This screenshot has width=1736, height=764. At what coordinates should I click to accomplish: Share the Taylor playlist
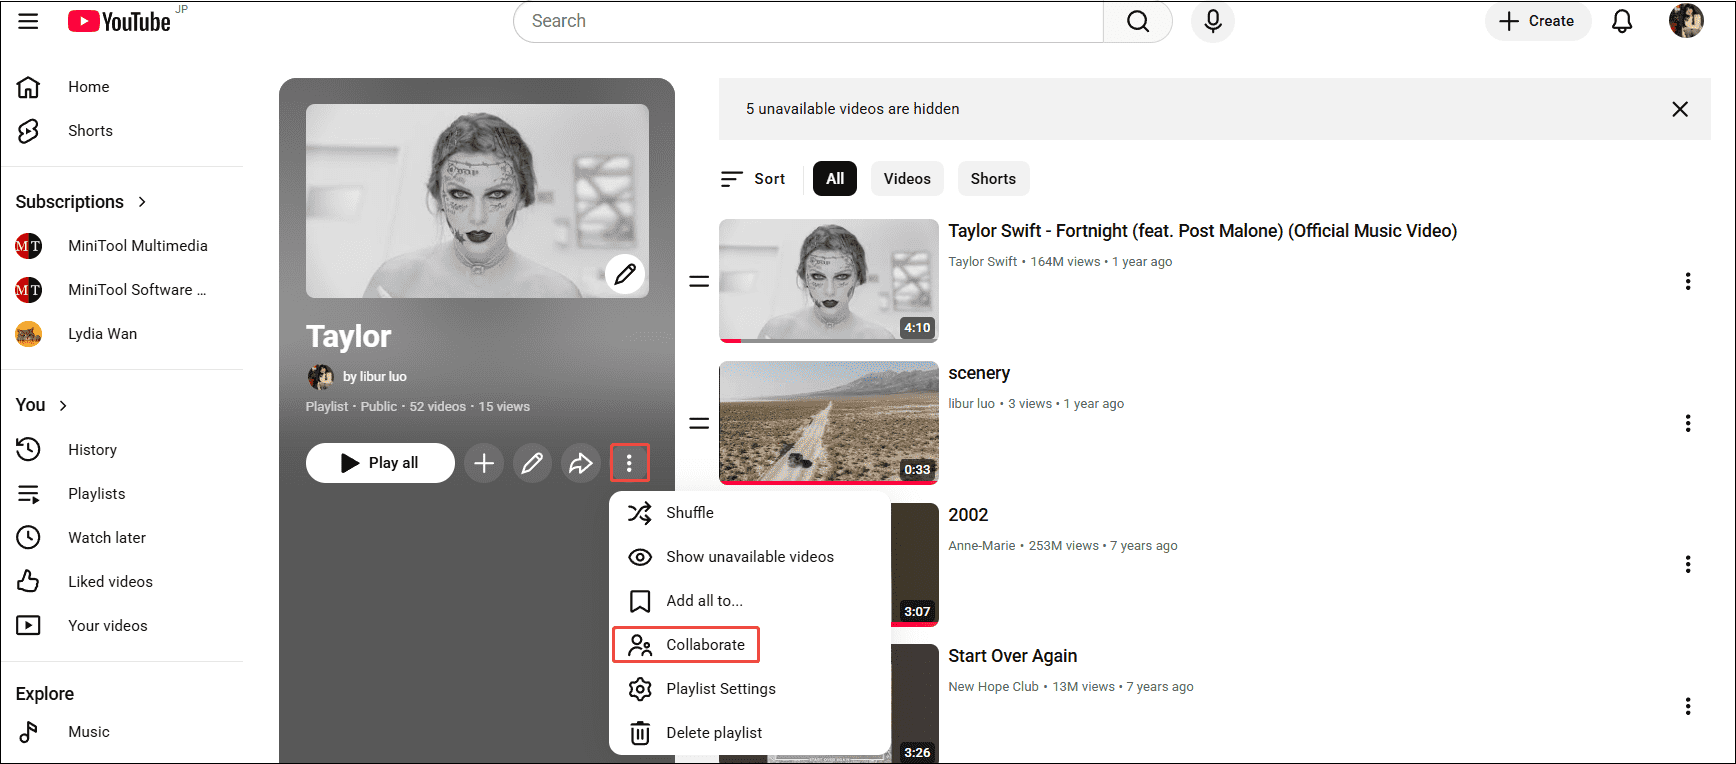(580, 463)
